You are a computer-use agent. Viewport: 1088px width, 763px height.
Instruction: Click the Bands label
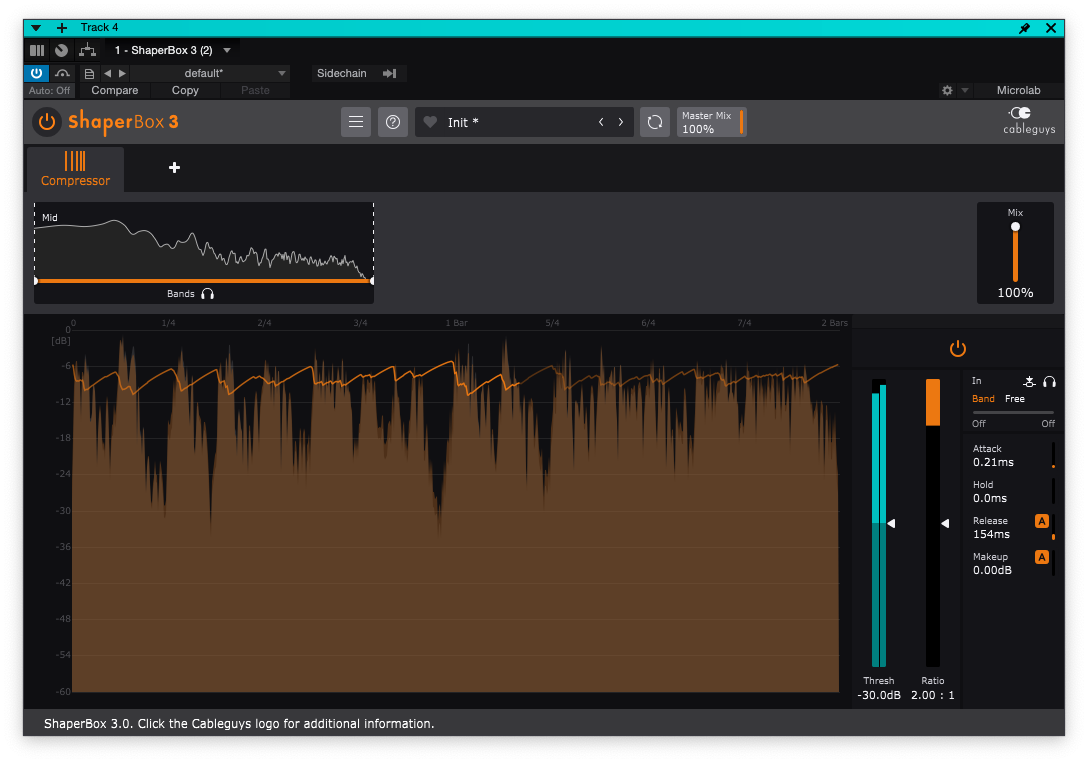click(180, 294)
